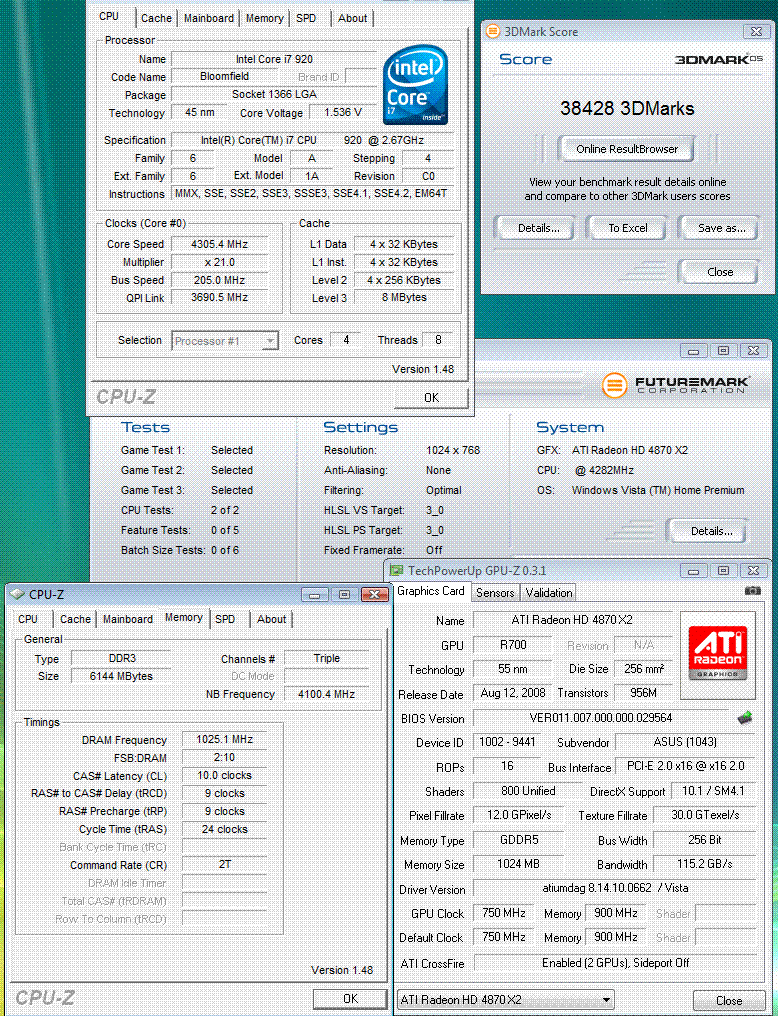Screen dimensions: 778x1016
Task: Open SPD tab in lower CPU-Z window
Action: coord(225,619)
